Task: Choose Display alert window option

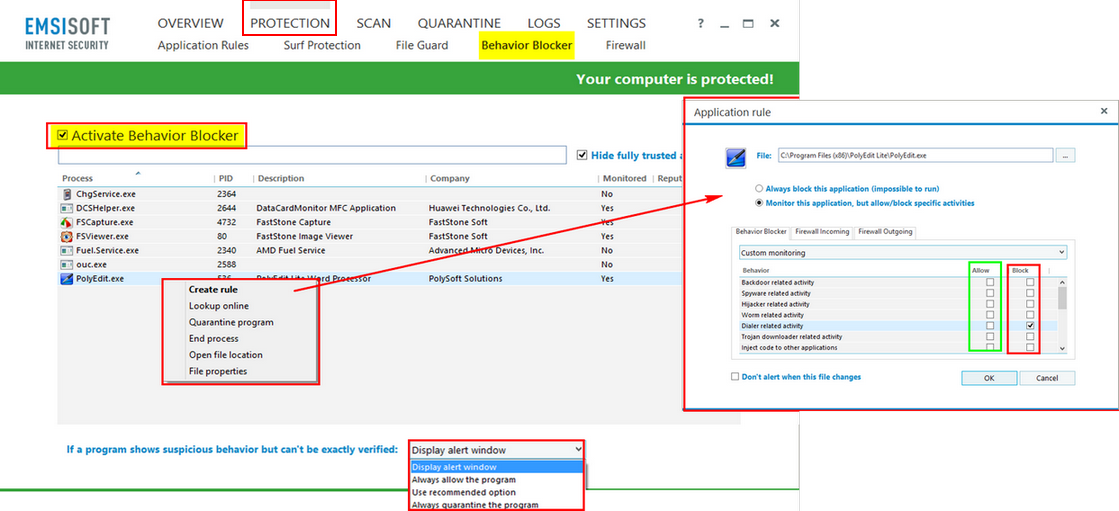Action: point(497,467)
